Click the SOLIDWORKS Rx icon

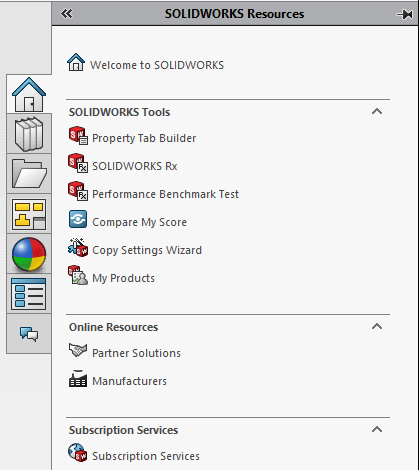[78, 163]
